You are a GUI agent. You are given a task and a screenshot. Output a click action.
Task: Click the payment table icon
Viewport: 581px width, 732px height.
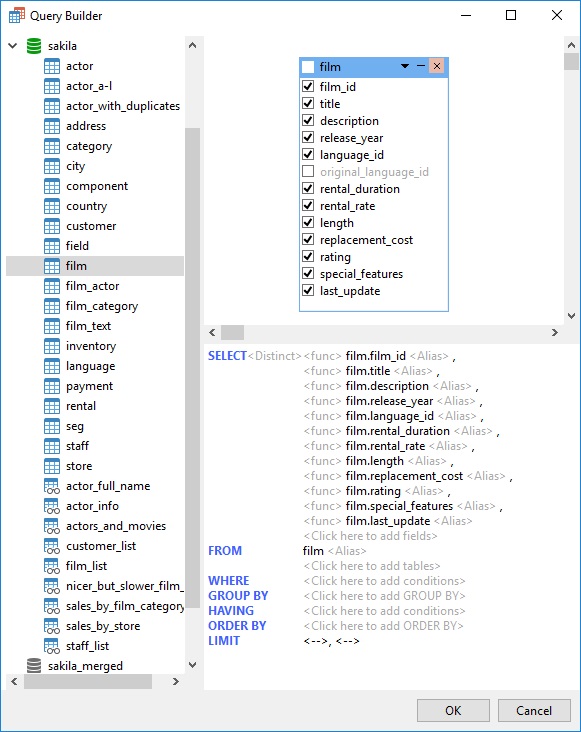(x=52, y=386)
